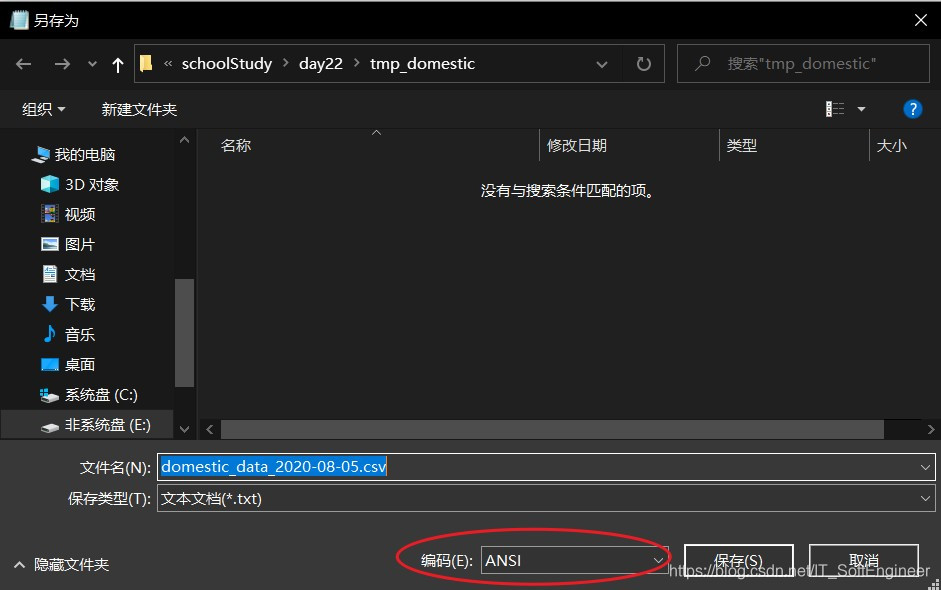
Task: Click the folder icon in address bar
Action: [x=146, y=63]
